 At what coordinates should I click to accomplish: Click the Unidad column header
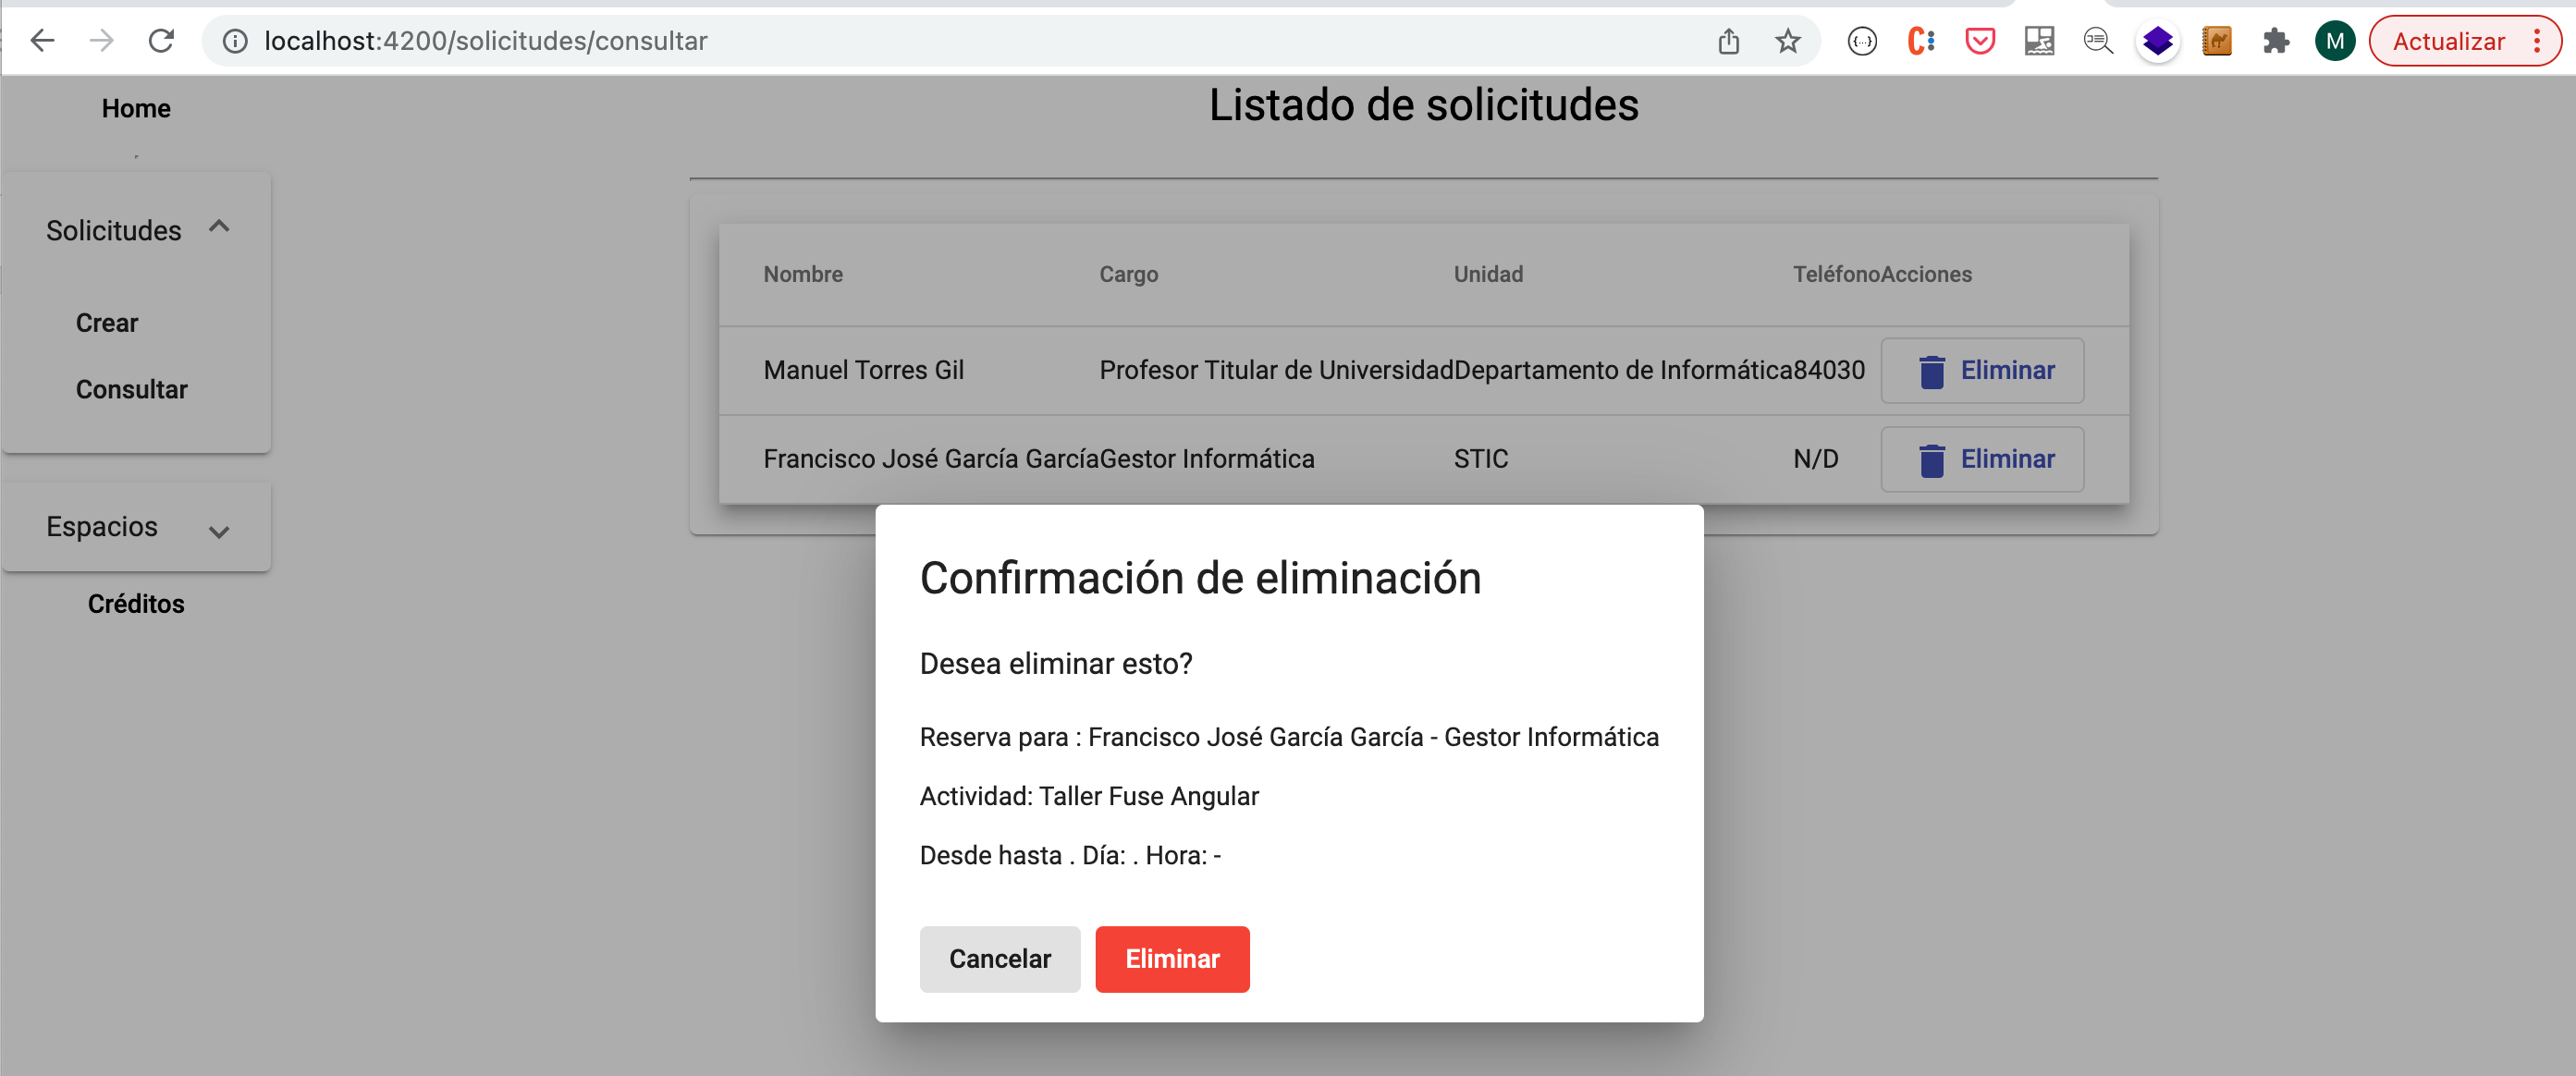point(1488,274)
